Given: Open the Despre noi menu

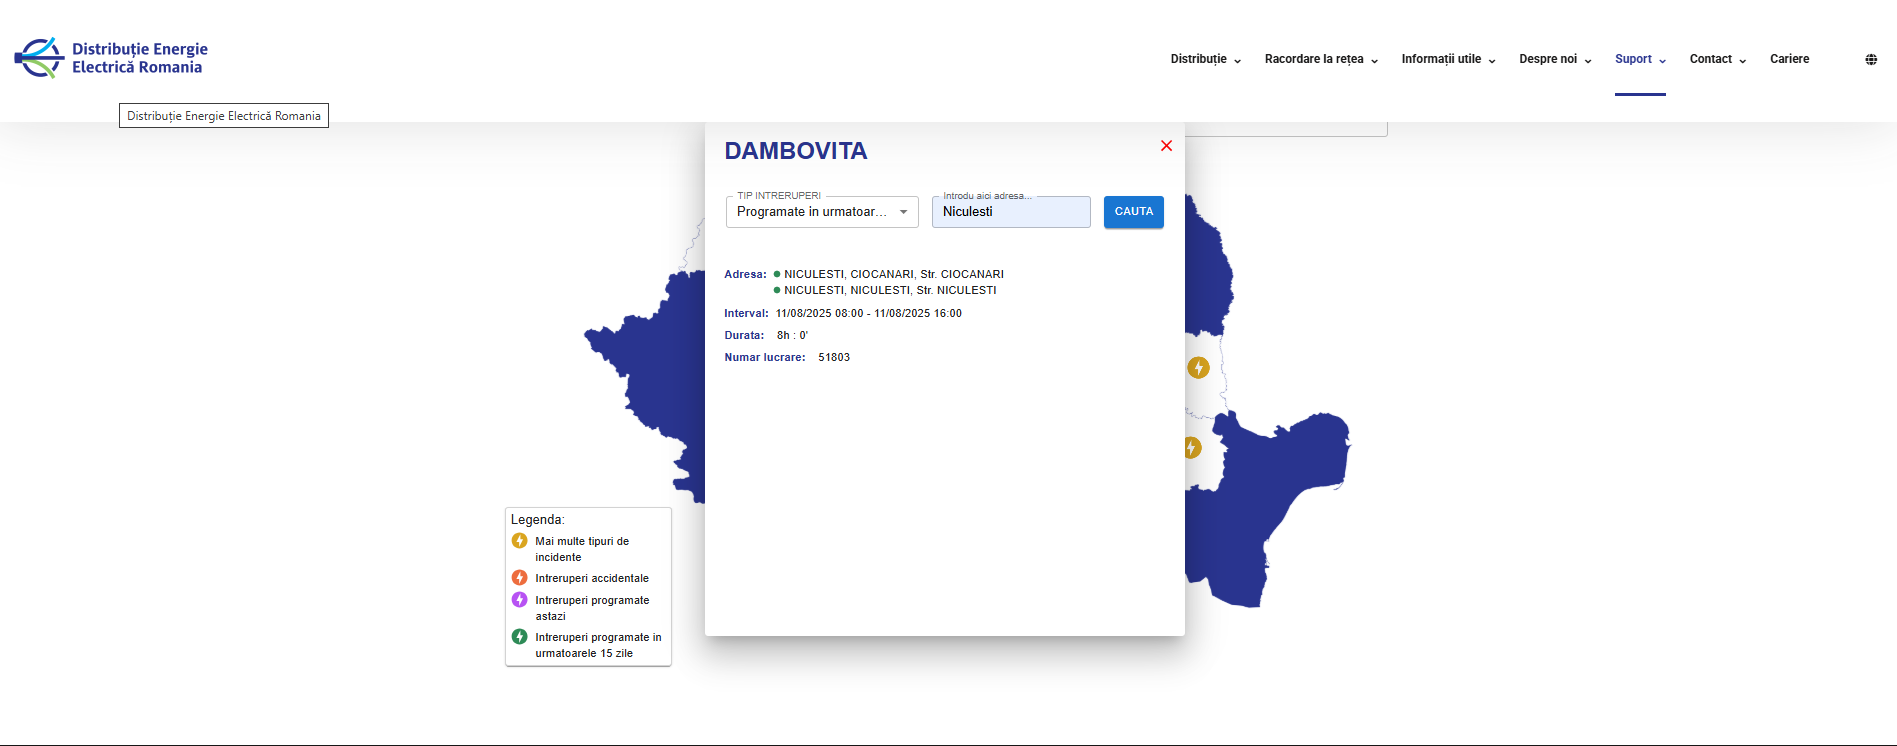Looking at the screenshot, I should pyautogui.click(x=1555, y=60).
